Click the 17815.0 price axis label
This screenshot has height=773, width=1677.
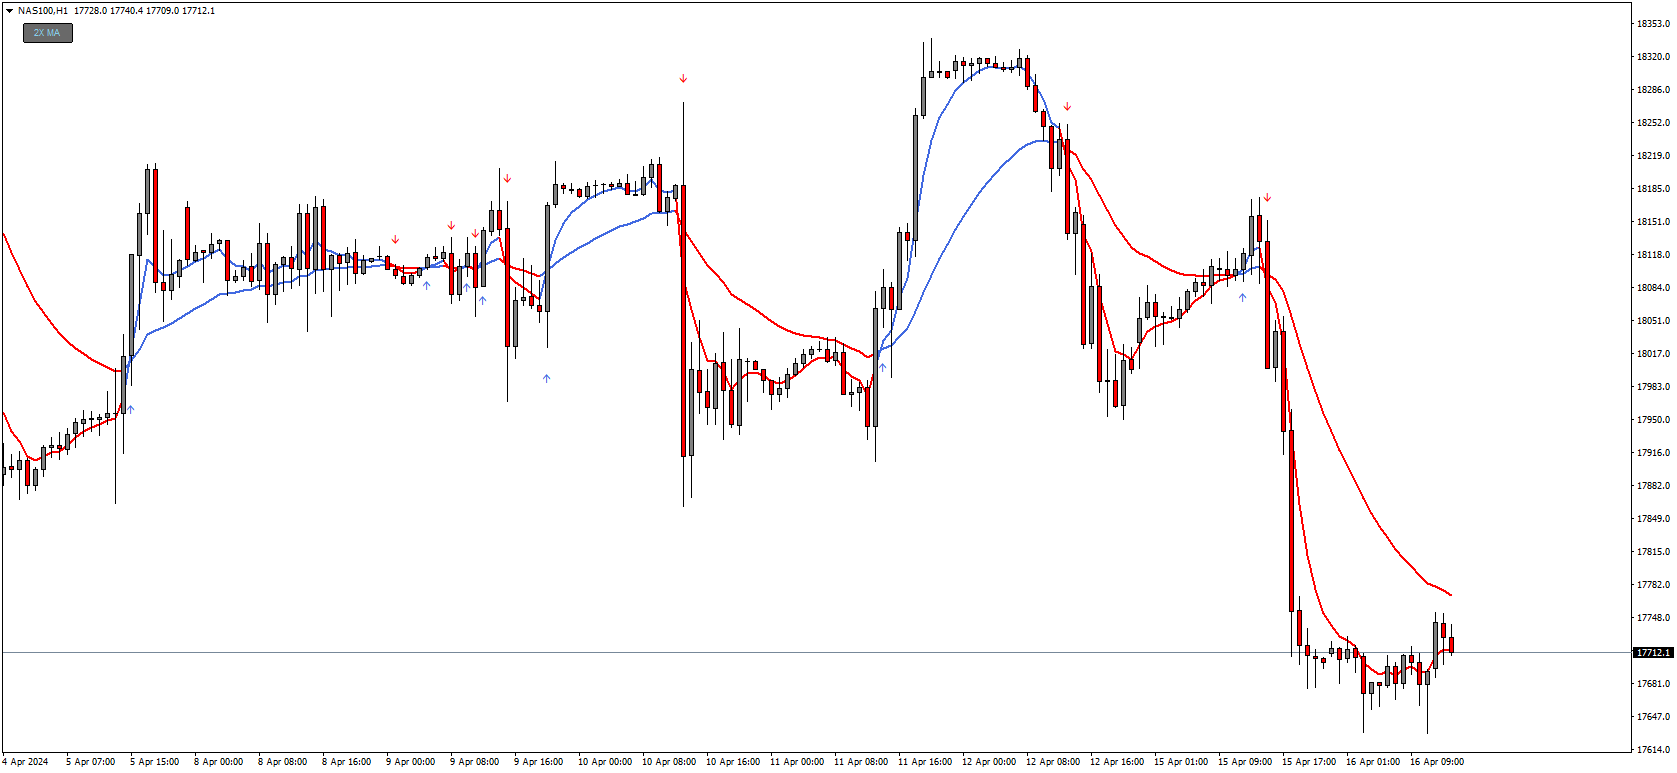pos(1653,552)
